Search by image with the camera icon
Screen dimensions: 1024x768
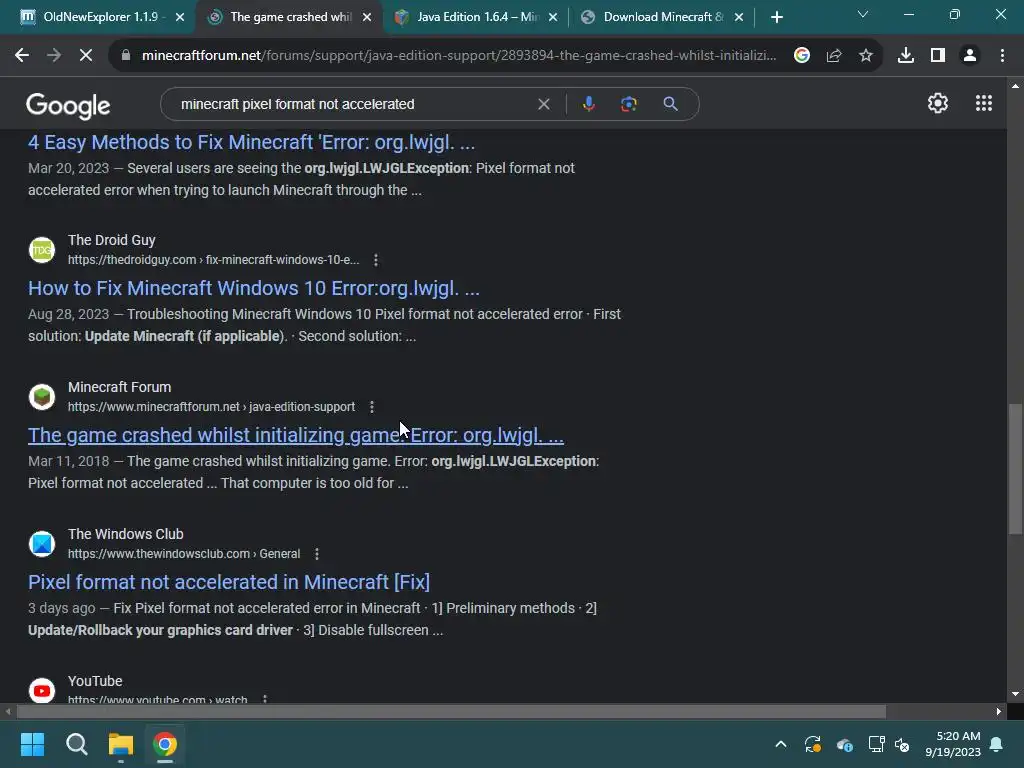pyautogui.click(x=629, y=104)
